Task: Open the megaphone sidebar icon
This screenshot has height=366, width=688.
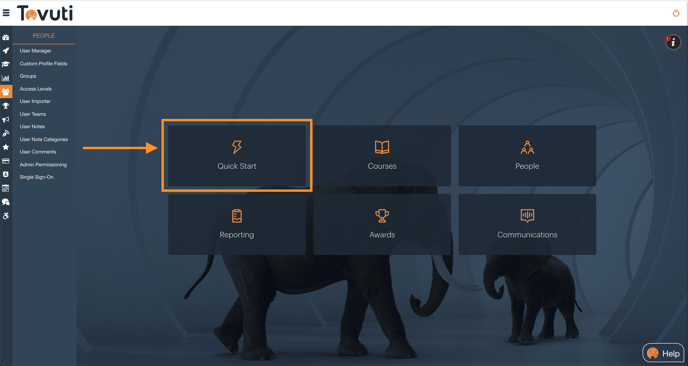Action: [6, 119]
